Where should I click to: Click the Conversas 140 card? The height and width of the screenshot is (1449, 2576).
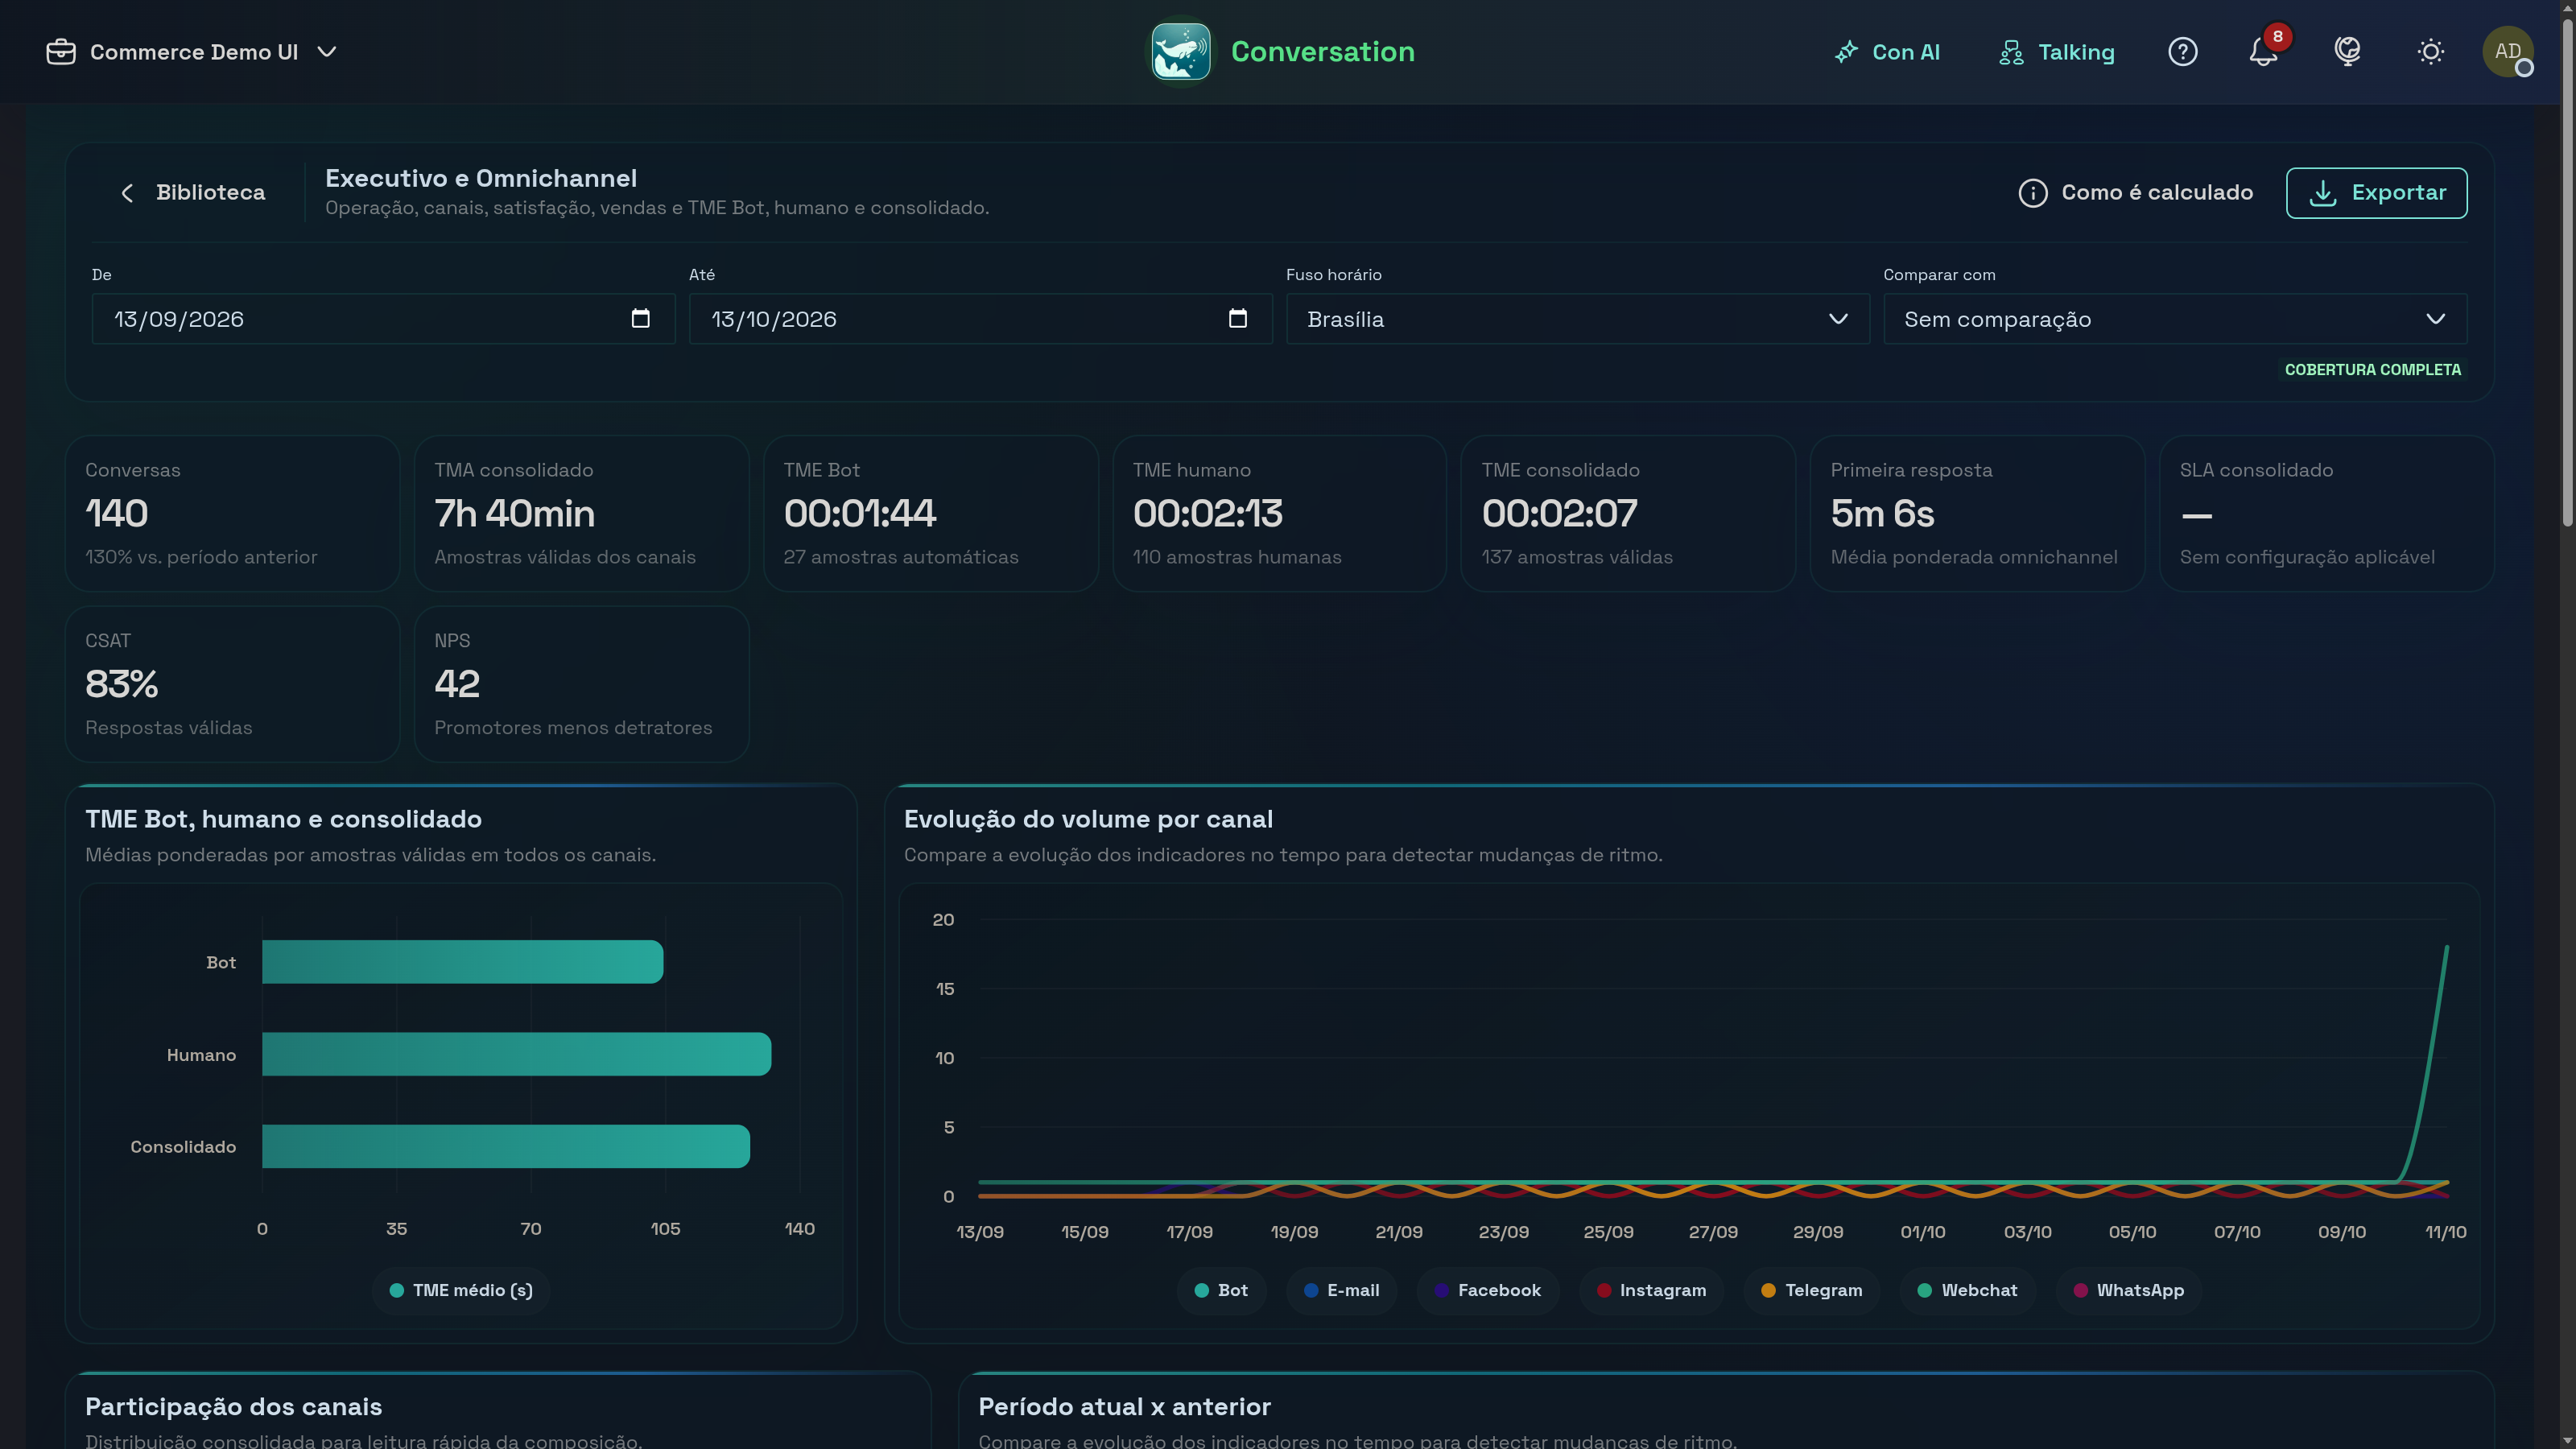pos(232,513)
